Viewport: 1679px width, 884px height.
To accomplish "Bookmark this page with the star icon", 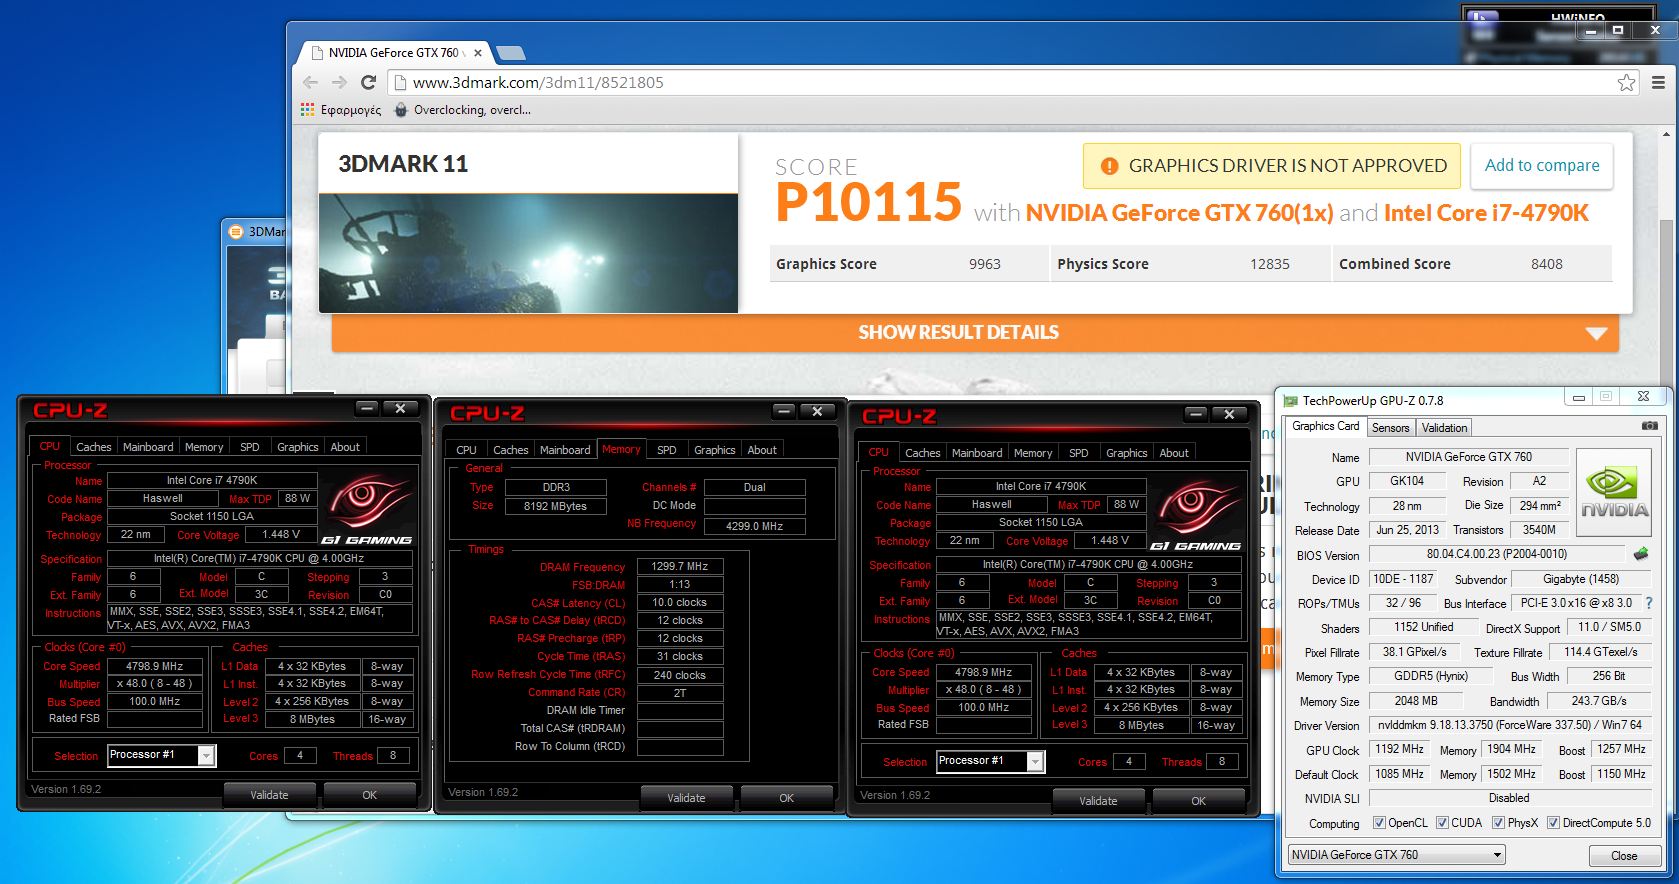I will coord(1627,83).
